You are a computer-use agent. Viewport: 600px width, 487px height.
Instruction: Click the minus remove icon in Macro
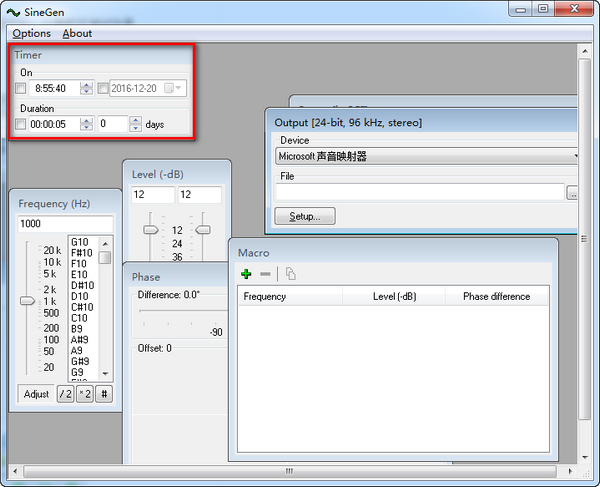(265, 274)
